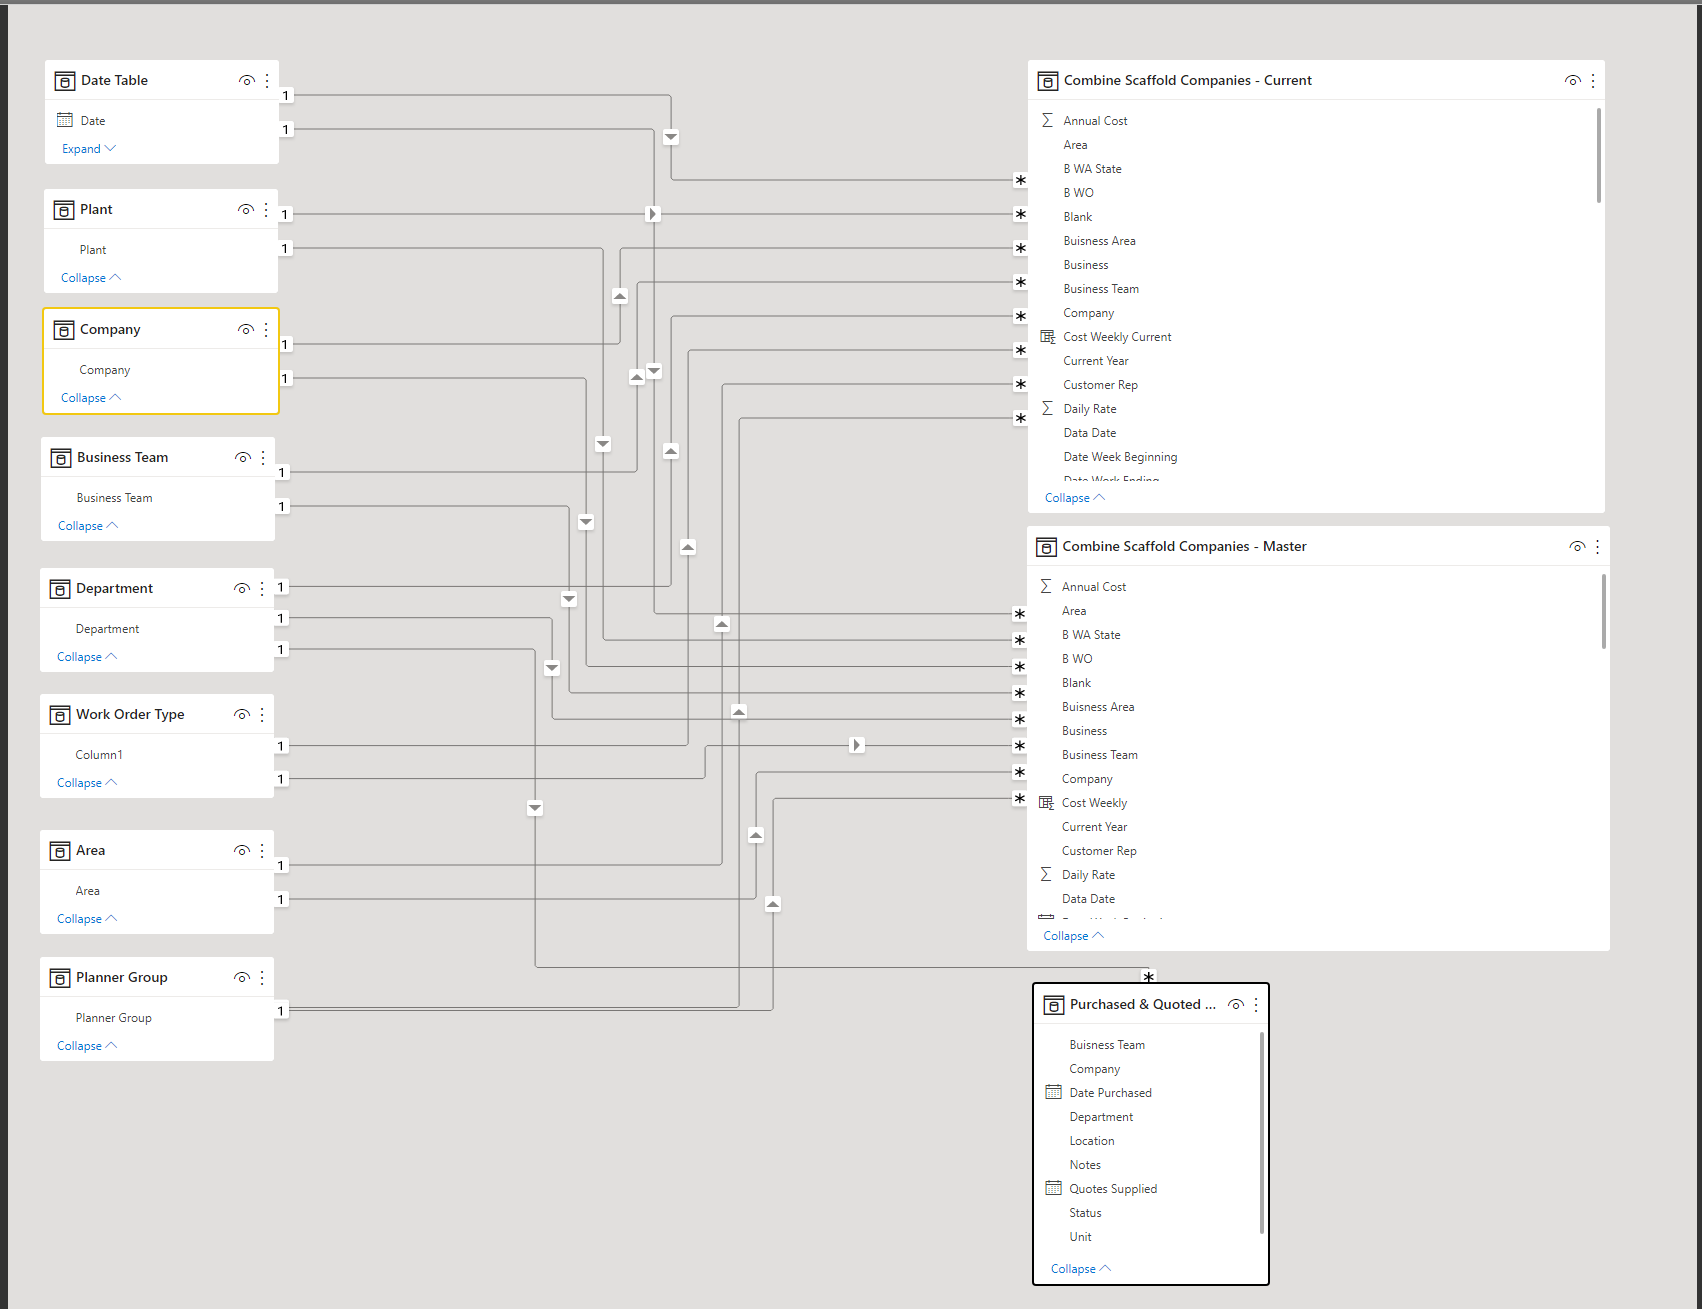Open more options for Work Order Type table
This screenshot has height=1310, width=1702.
[262, 714]
